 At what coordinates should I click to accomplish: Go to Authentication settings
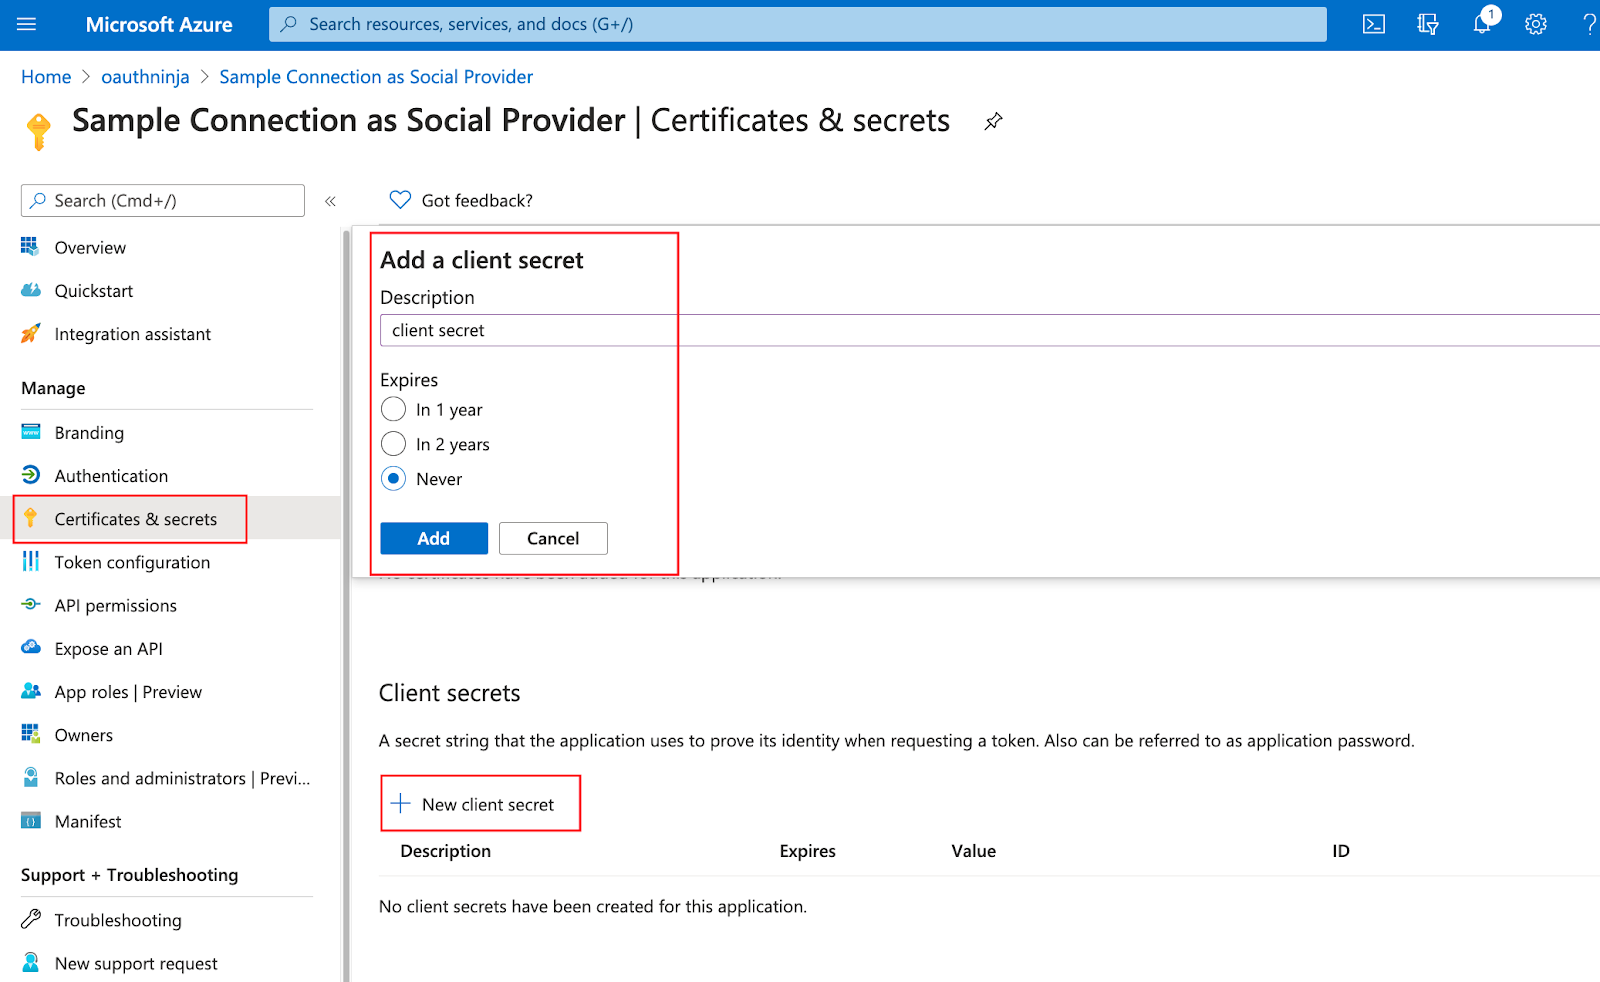(111, 476)
